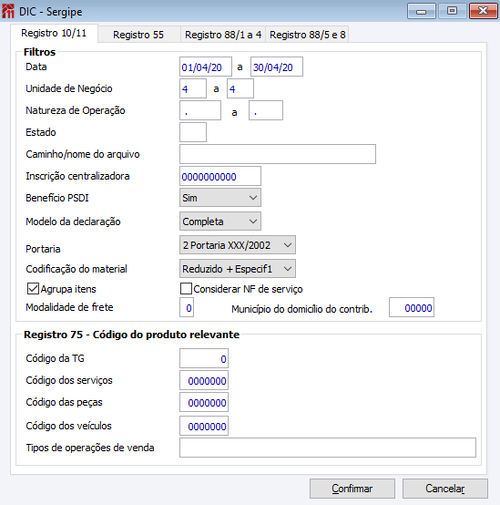Click the end date field 30/04/20
The width and height of the screenshot is (500, 505).
coord(277,67)
